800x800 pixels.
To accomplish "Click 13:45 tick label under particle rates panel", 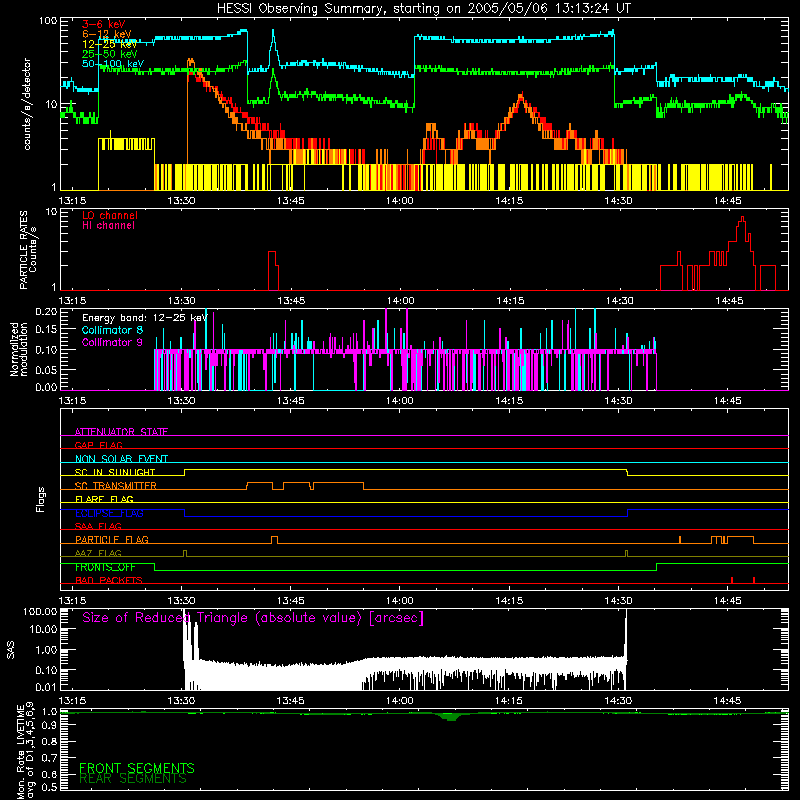I will [x=291, y=301].
